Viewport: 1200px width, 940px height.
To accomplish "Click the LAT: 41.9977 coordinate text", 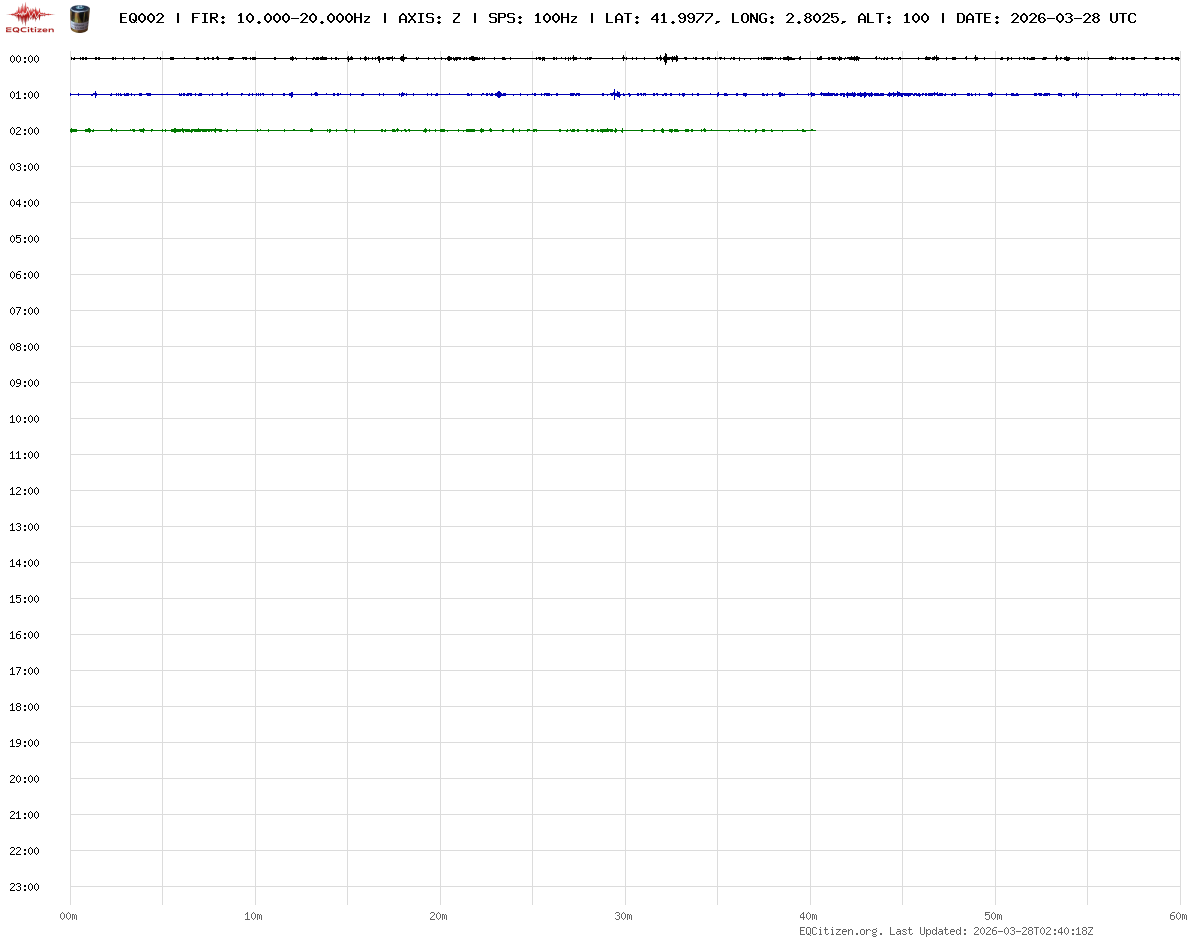I will pyautogui.click(x=660, y=18).
